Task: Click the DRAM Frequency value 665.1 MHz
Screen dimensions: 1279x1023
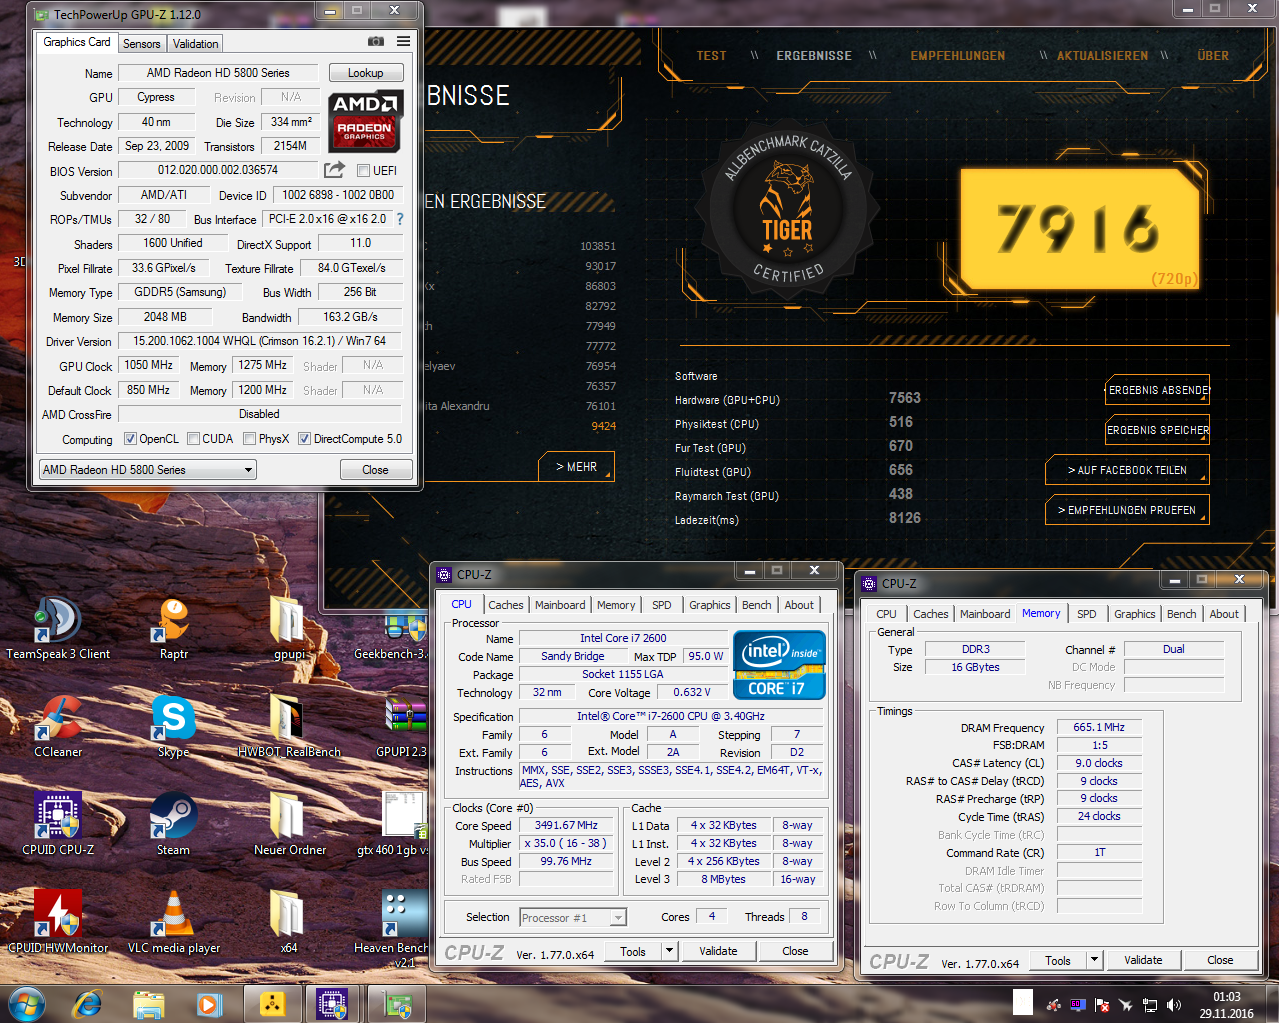Action: tap(1099, 727)
